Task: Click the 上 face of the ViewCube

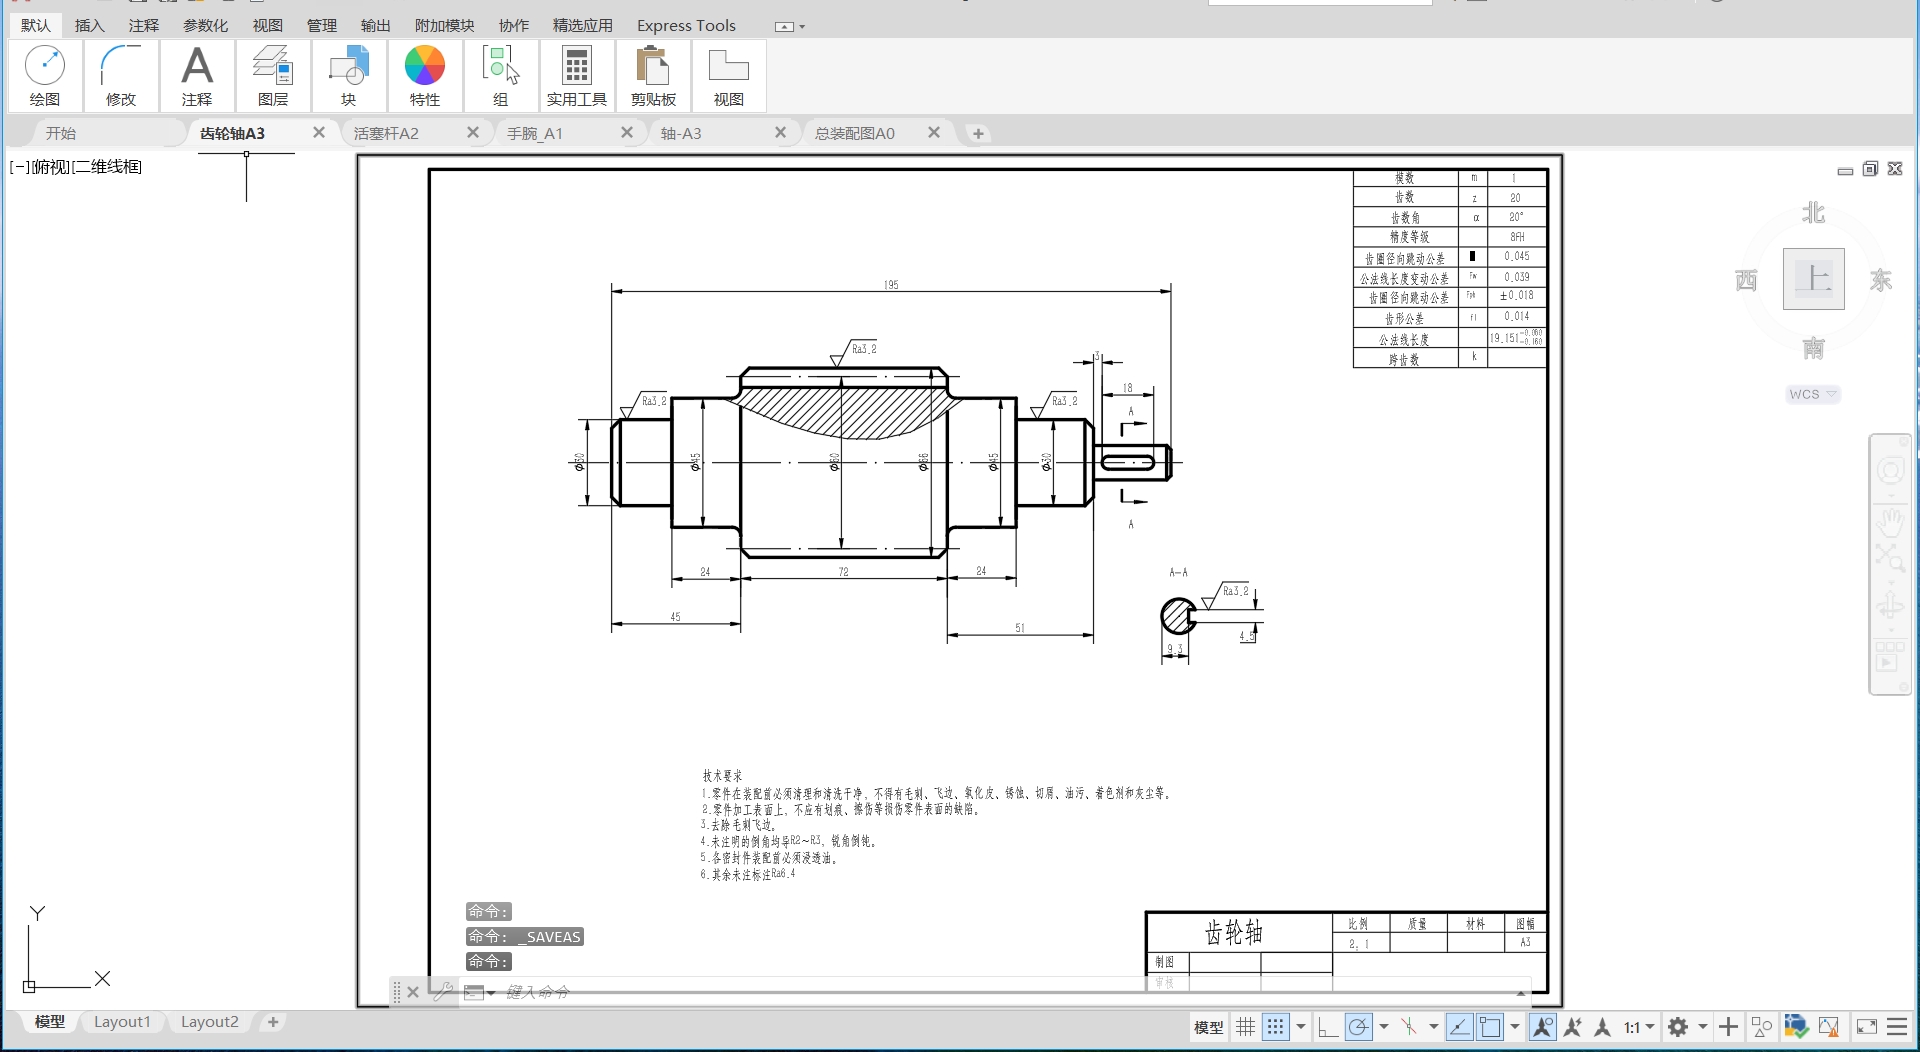Action: click(1813, 279)
